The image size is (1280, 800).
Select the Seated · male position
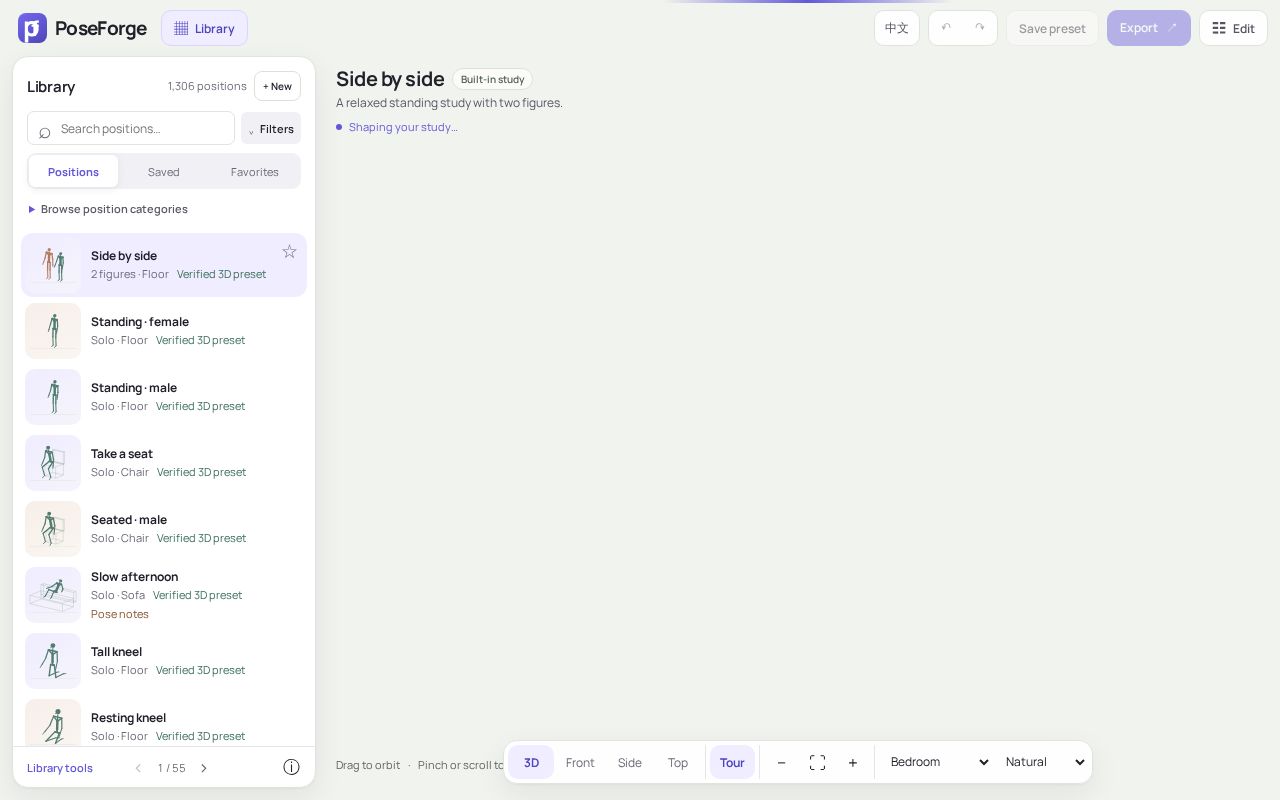pos(164,529)
